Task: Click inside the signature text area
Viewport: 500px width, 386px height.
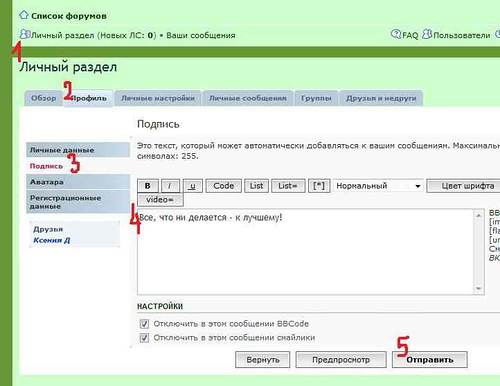Action: click(x=306, y=252)
